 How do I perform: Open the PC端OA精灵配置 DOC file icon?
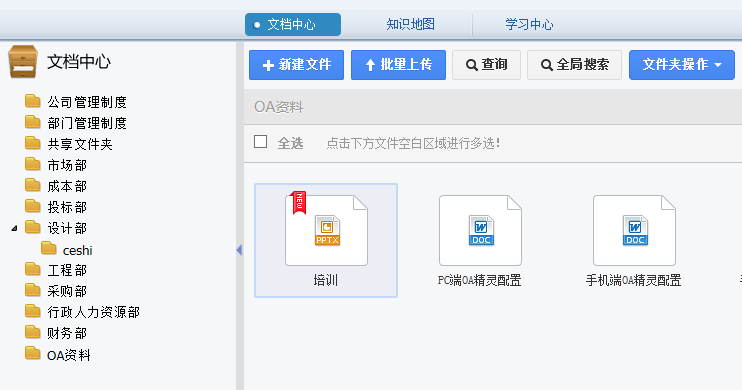point(480,230)
